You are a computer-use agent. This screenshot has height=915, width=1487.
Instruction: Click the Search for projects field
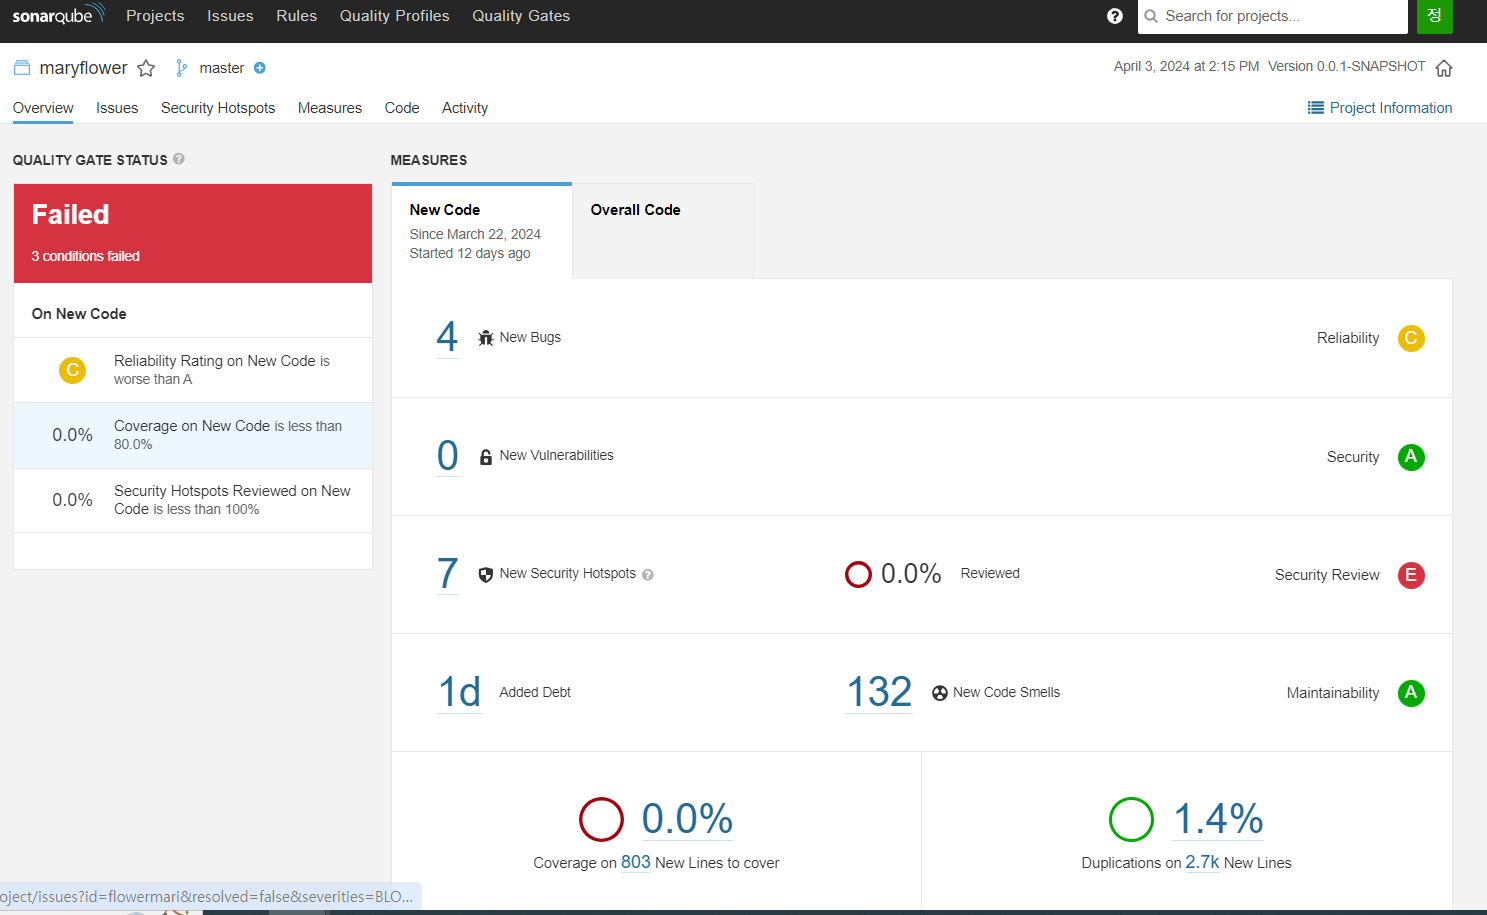pos(1272,16)
